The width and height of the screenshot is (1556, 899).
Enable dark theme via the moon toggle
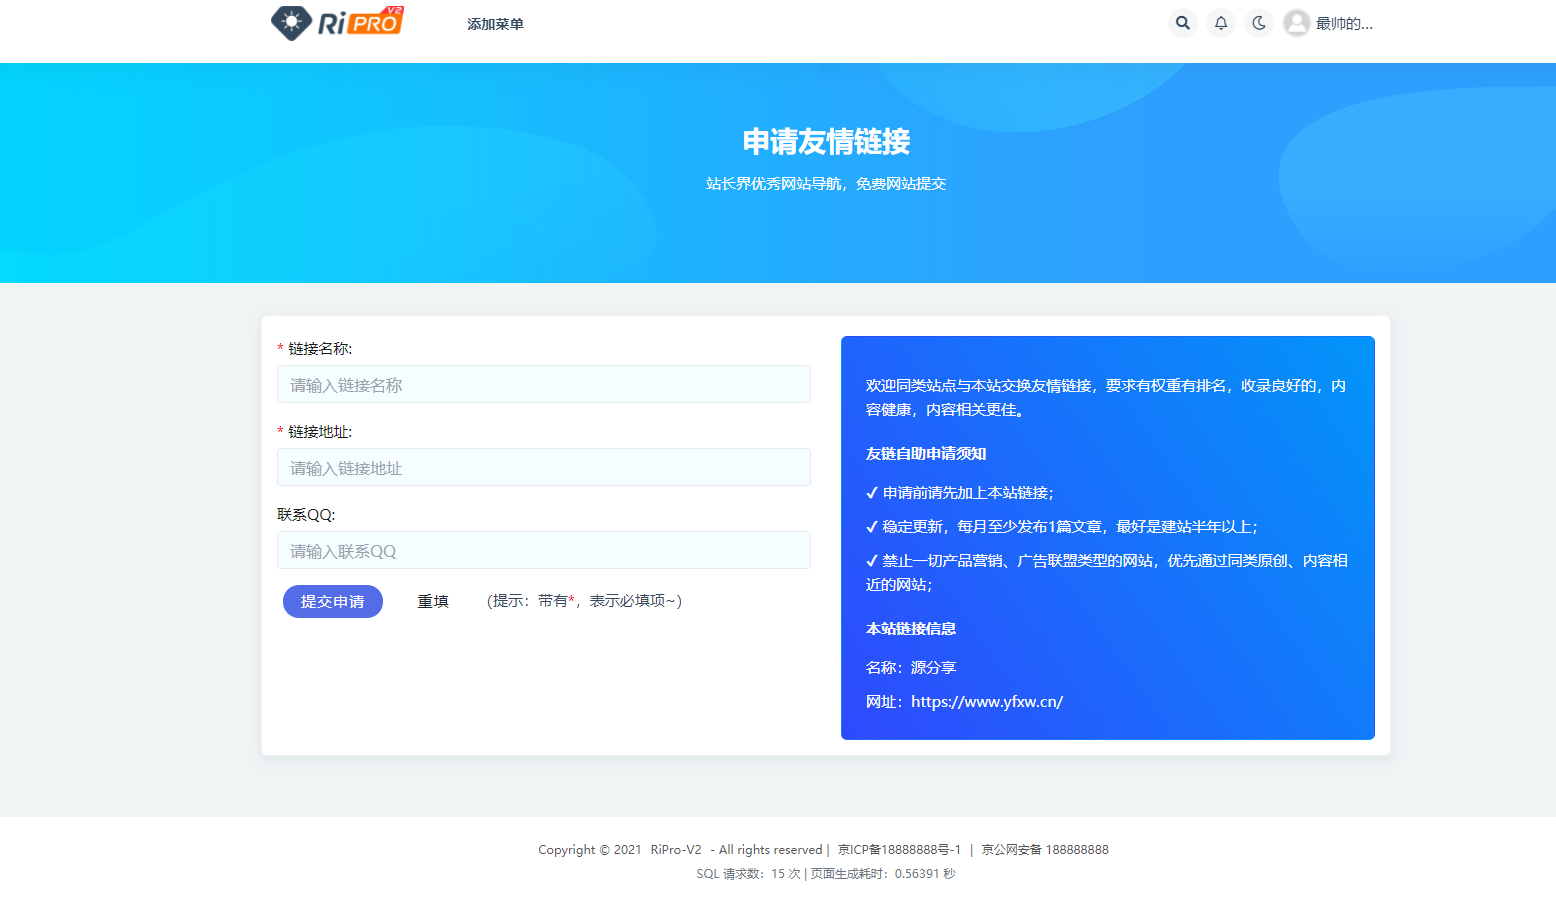click(1258, 22)
